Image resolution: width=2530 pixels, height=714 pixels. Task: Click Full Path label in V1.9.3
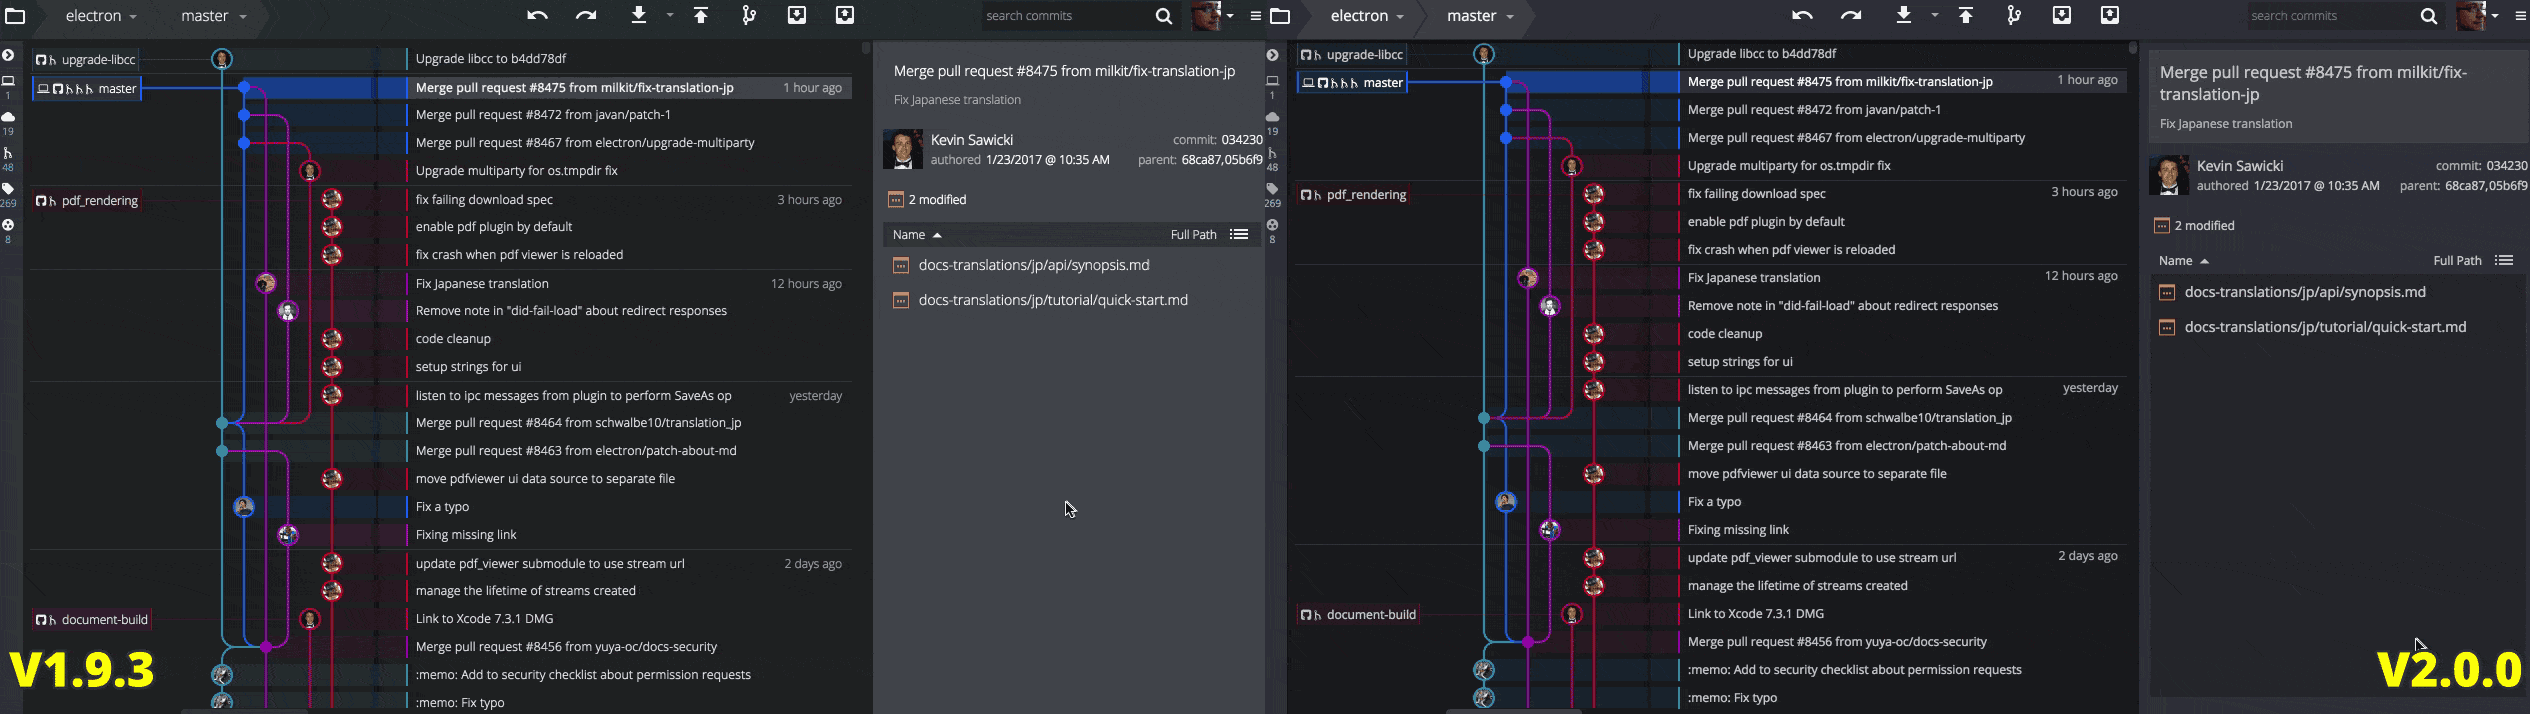(1194, 234)
